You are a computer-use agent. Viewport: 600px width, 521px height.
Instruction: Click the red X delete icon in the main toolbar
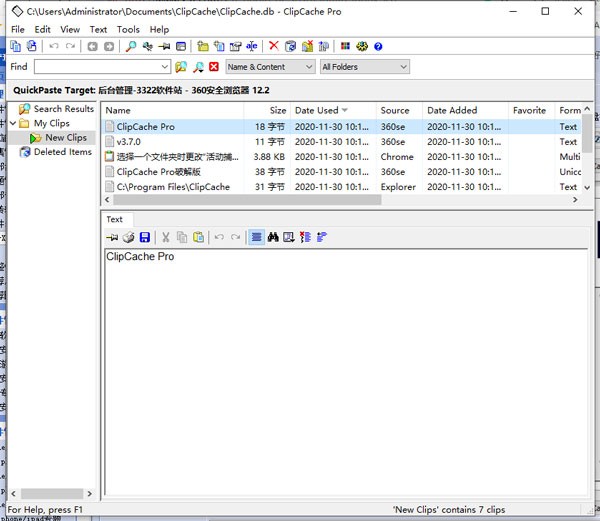[273, 46]
